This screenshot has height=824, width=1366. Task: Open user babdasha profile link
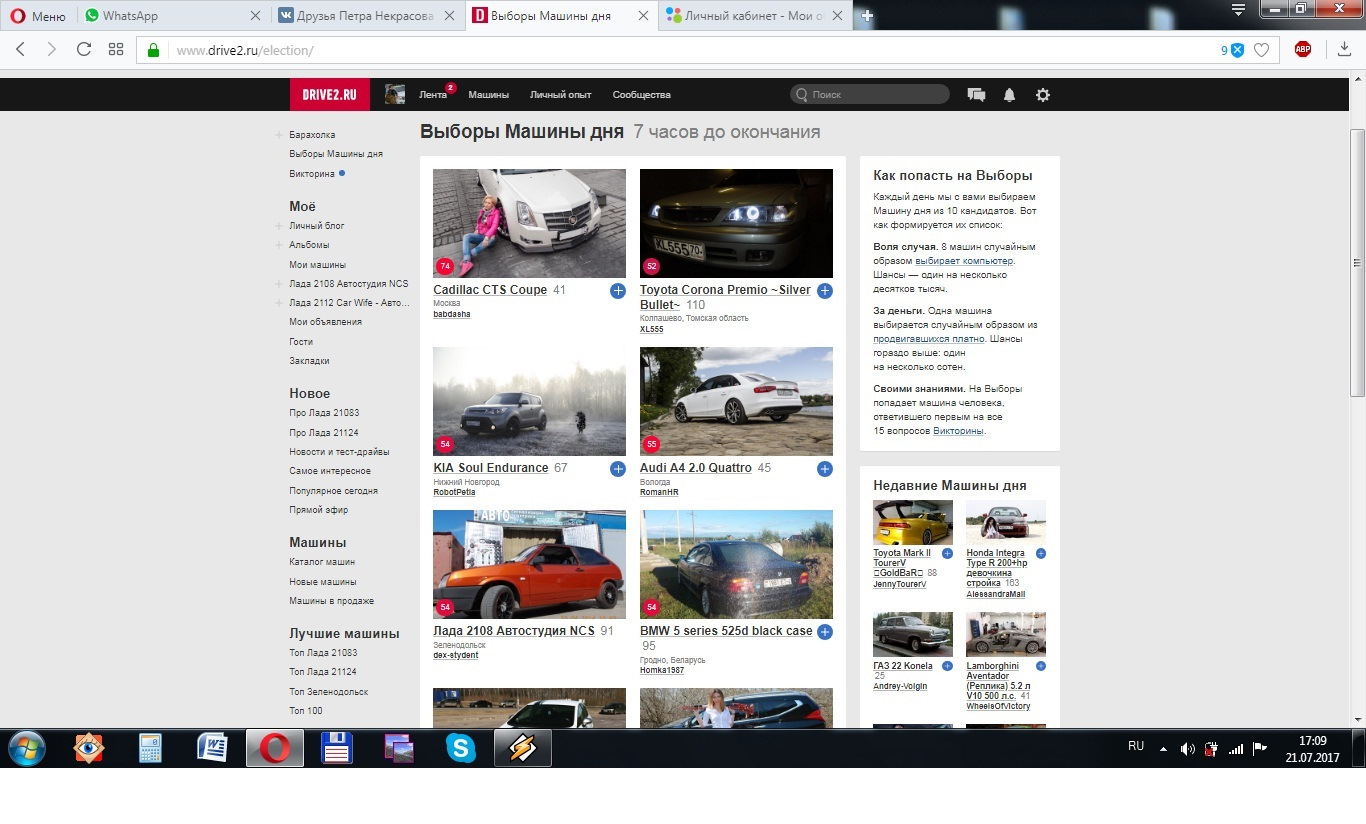451,314
